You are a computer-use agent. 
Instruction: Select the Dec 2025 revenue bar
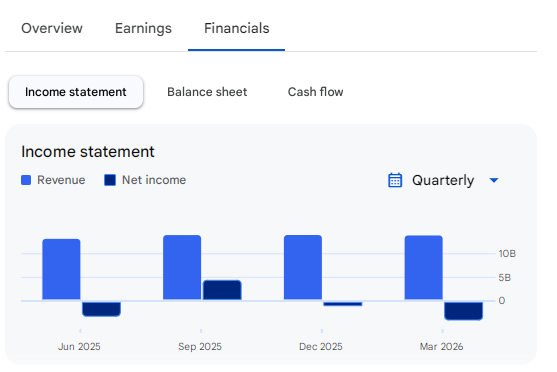coord(303,268)
